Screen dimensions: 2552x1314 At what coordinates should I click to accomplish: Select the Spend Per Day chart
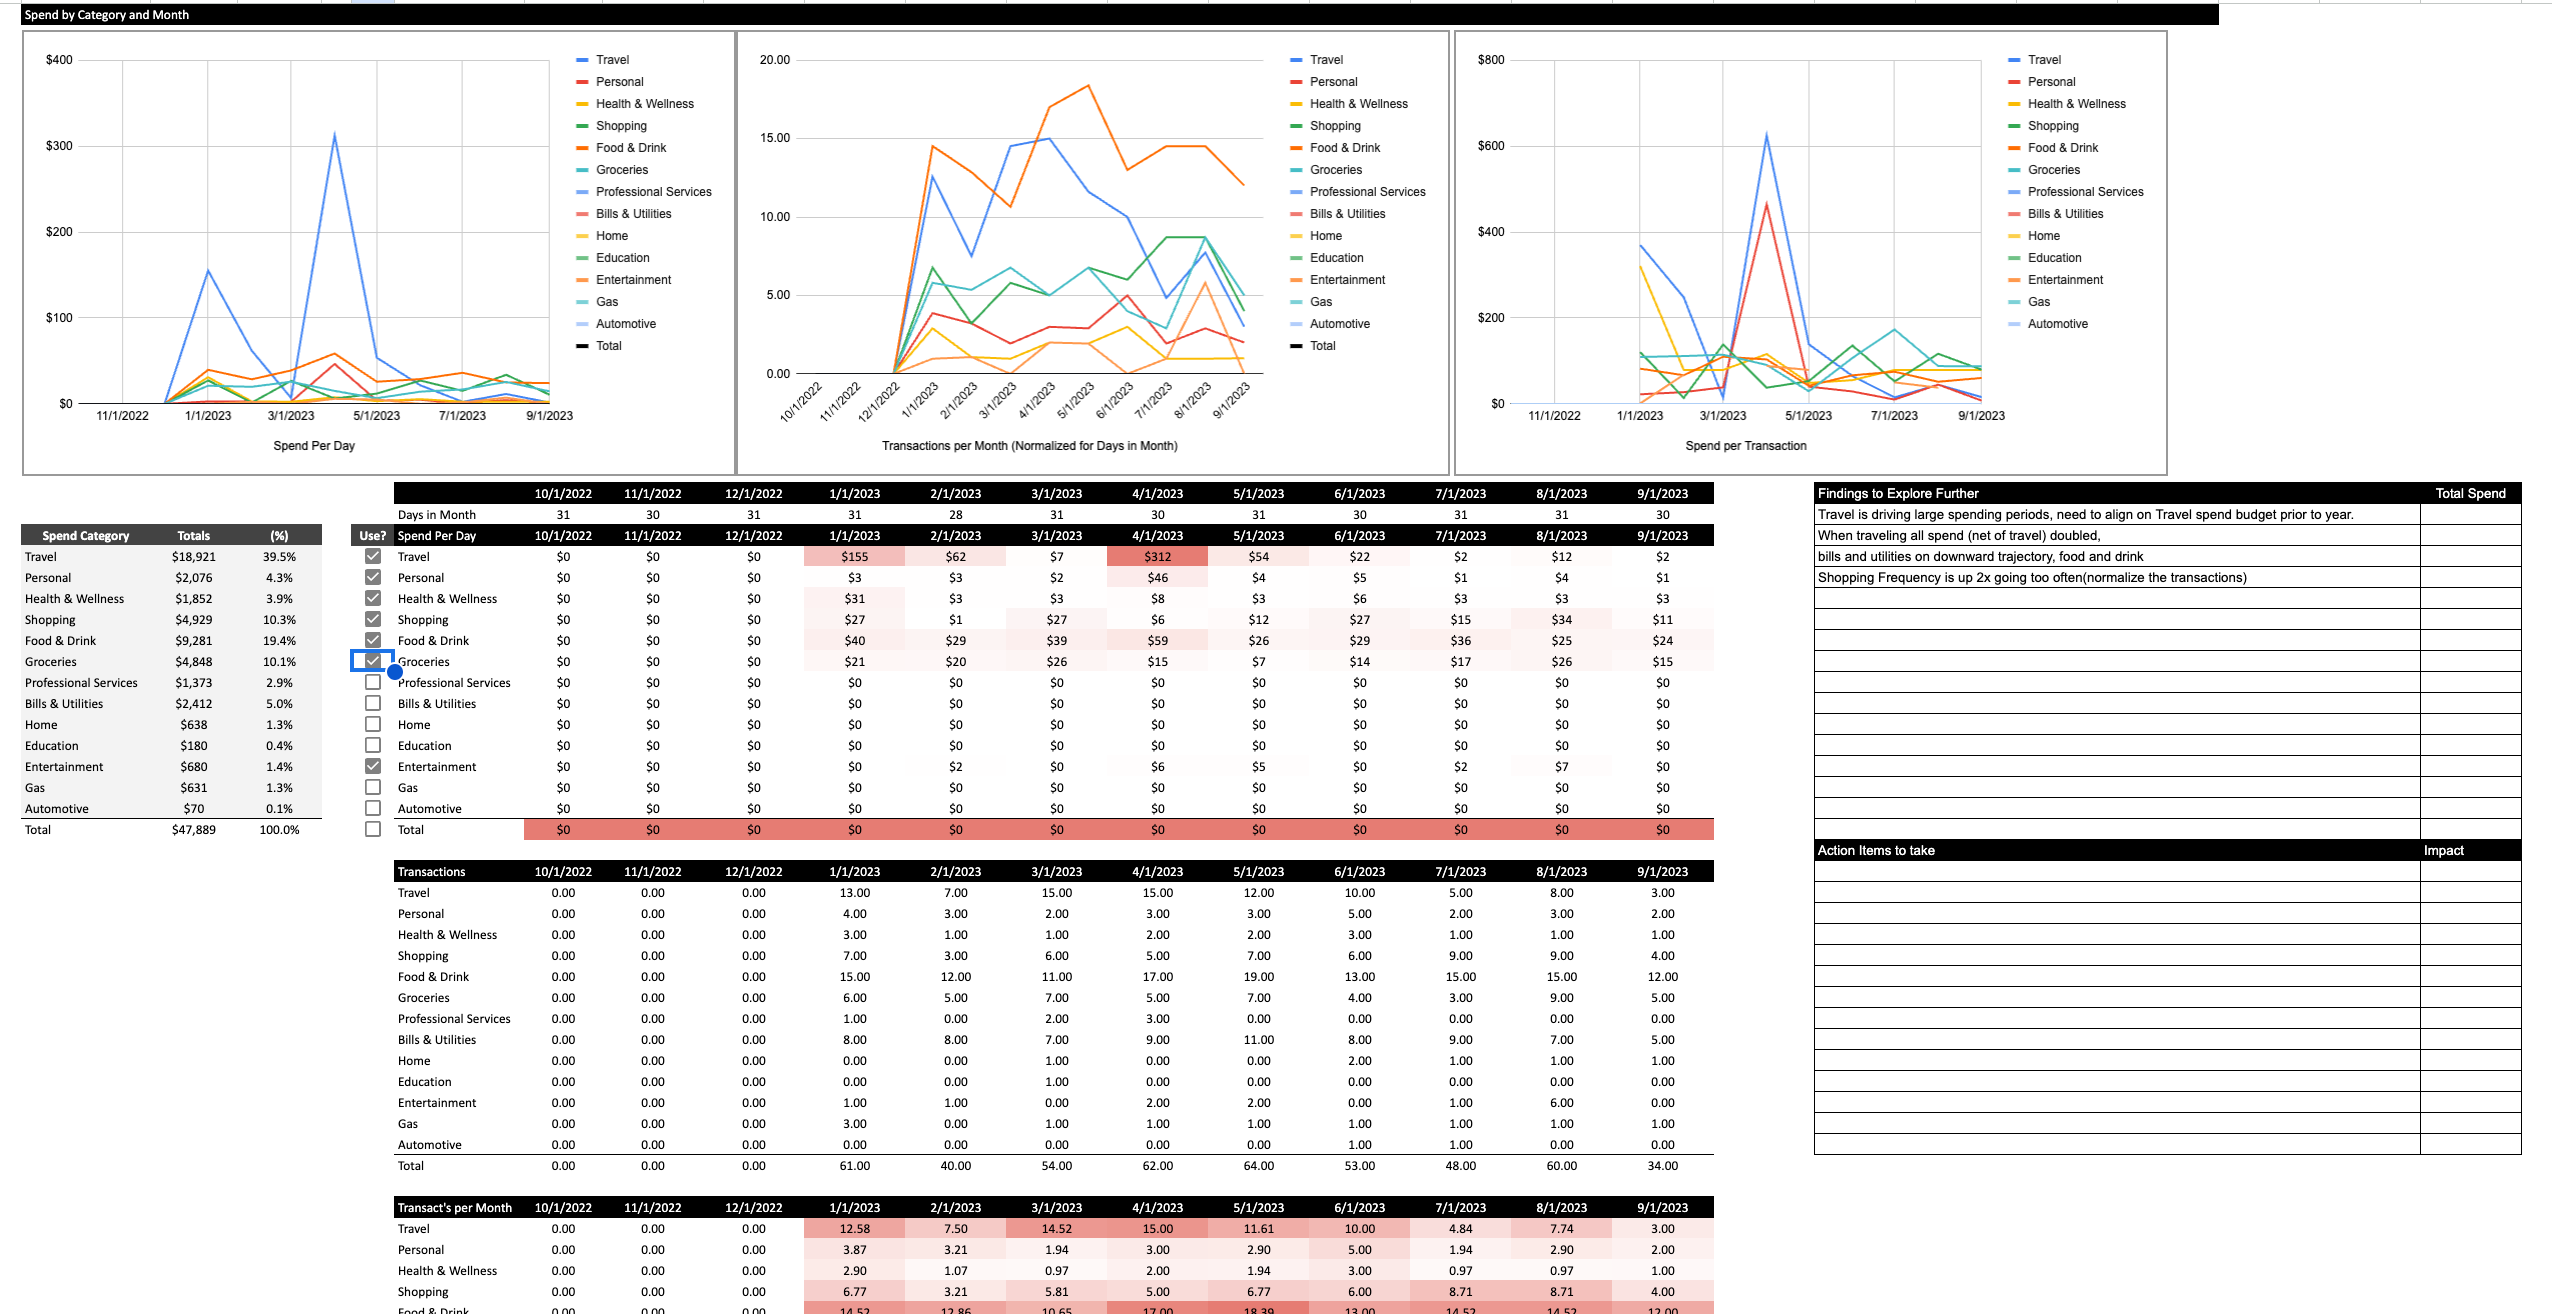[379, 253]
